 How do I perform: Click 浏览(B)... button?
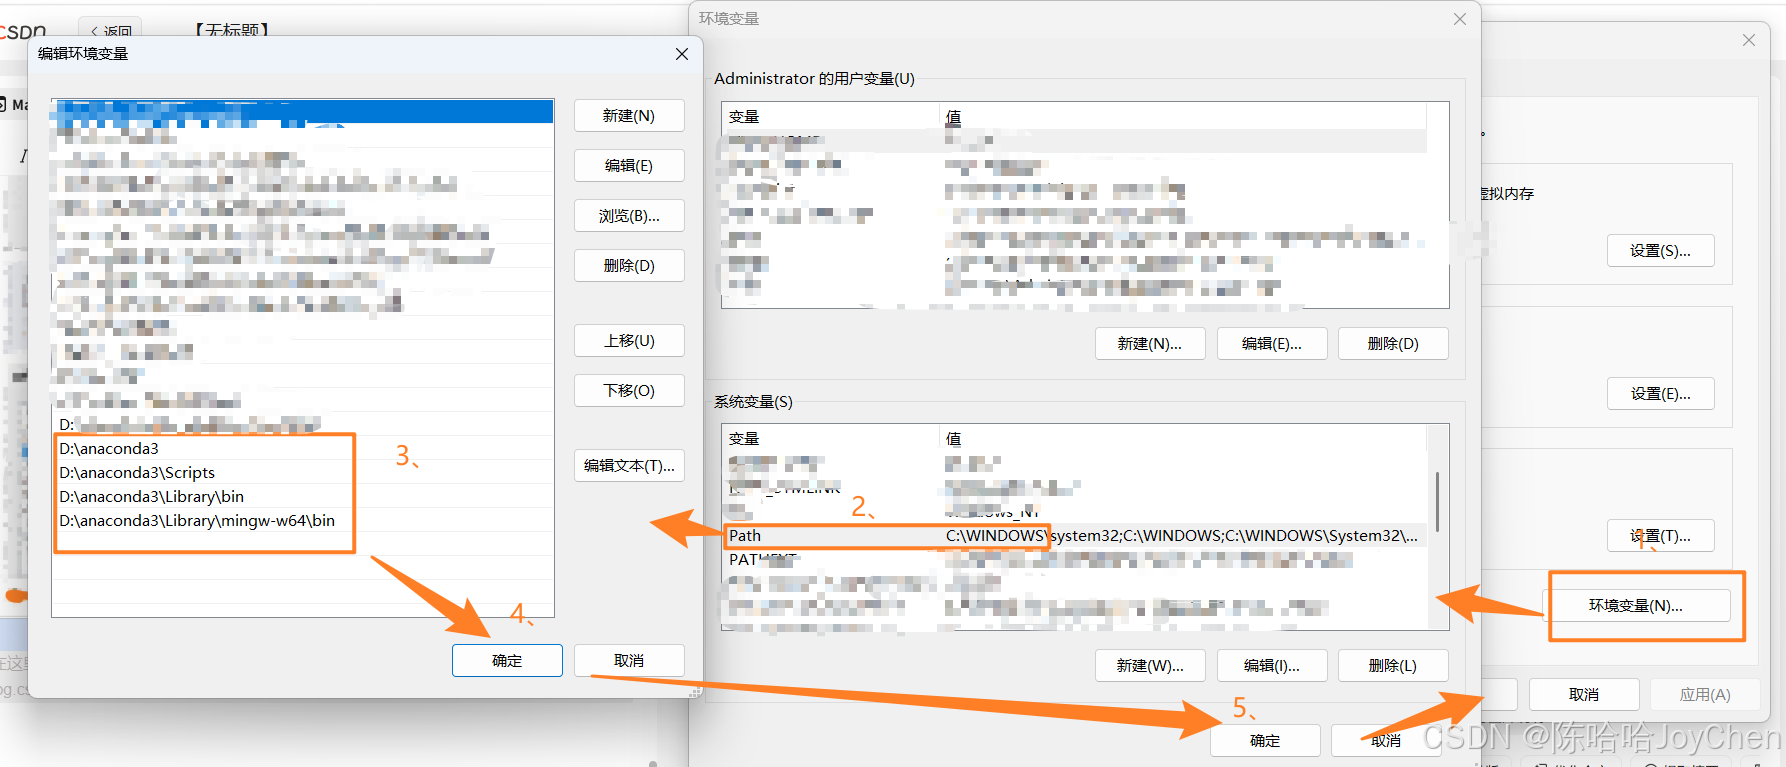point(629,216)
